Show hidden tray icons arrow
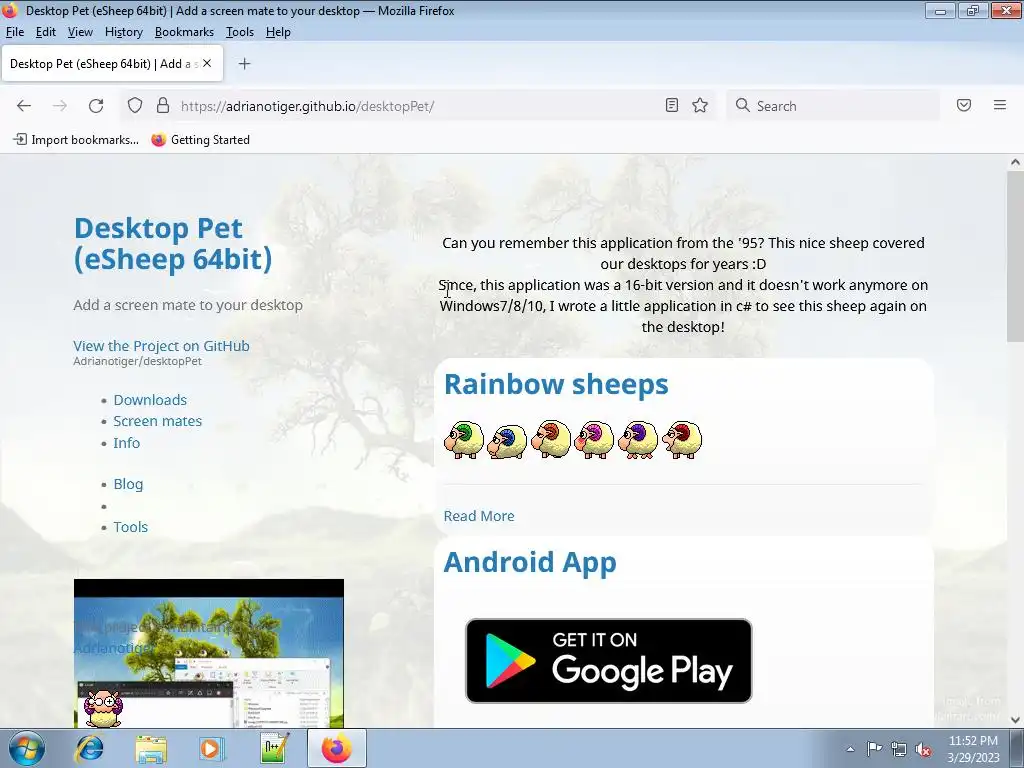Image resolution: width=1024 pixels, height=768 pixels. click(850, 749)
